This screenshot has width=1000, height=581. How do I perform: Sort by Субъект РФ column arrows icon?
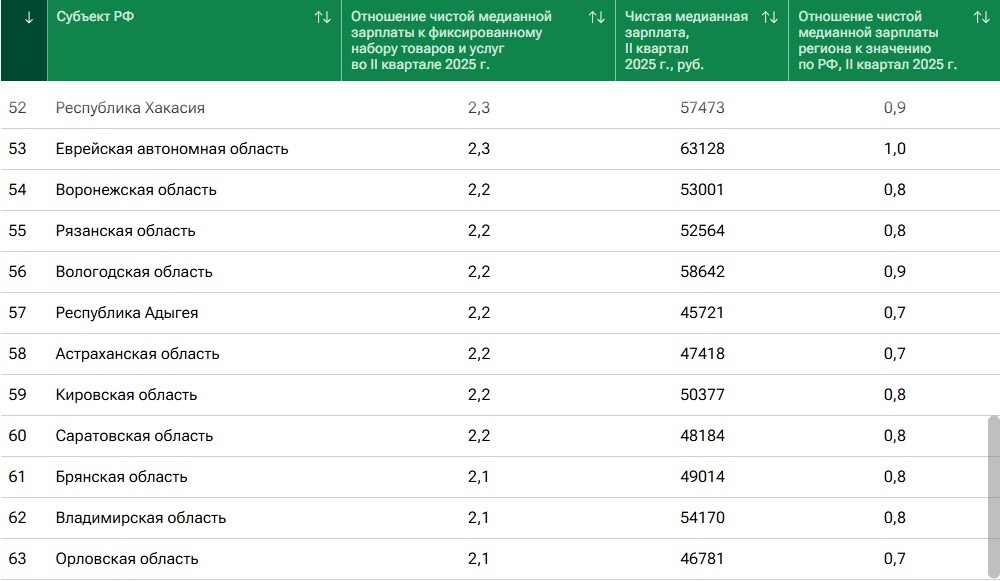pos(322,18)
